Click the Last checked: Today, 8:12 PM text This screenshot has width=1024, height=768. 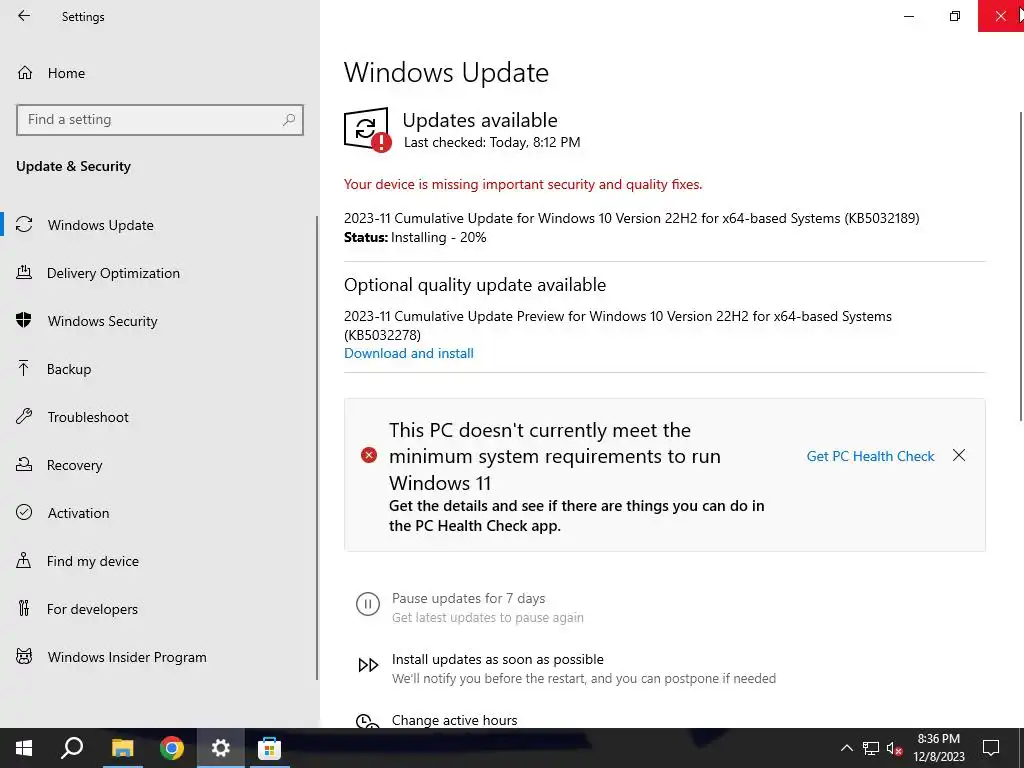point(492,142)
